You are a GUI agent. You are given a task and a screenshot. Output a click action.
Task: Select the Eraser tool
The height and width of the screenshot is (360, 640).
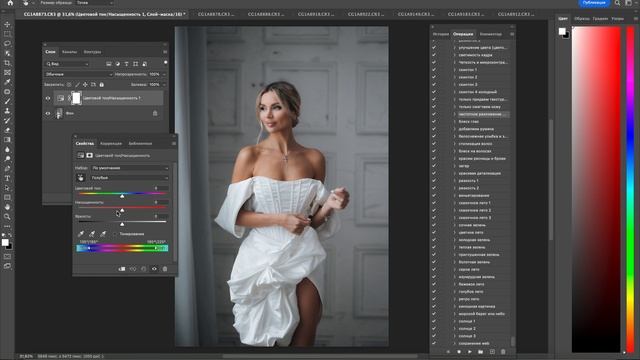[7, 130]
